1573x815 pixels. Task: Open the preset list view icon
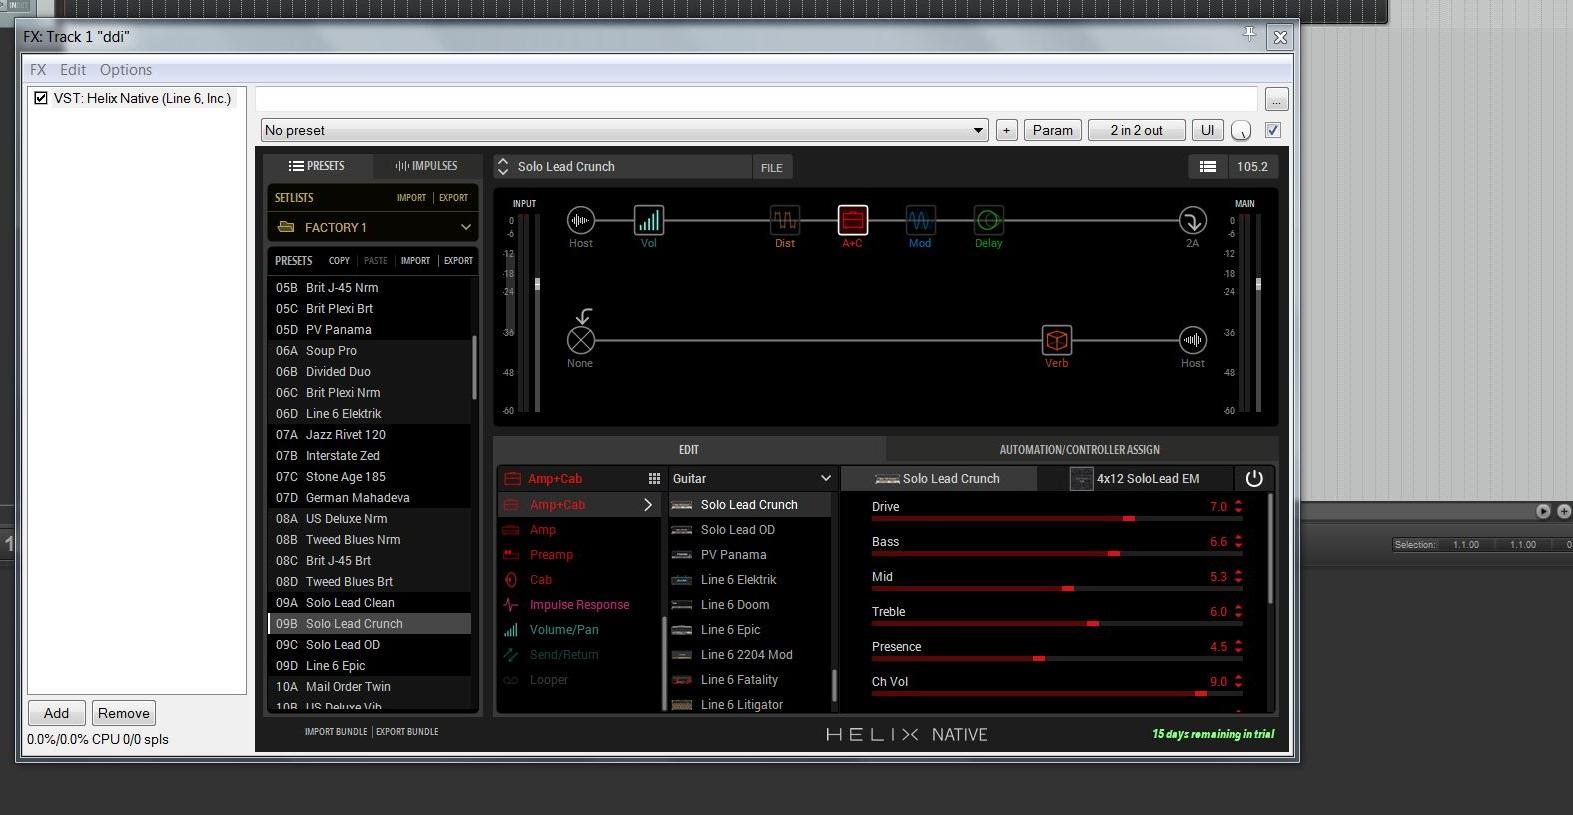point(1208,167)
